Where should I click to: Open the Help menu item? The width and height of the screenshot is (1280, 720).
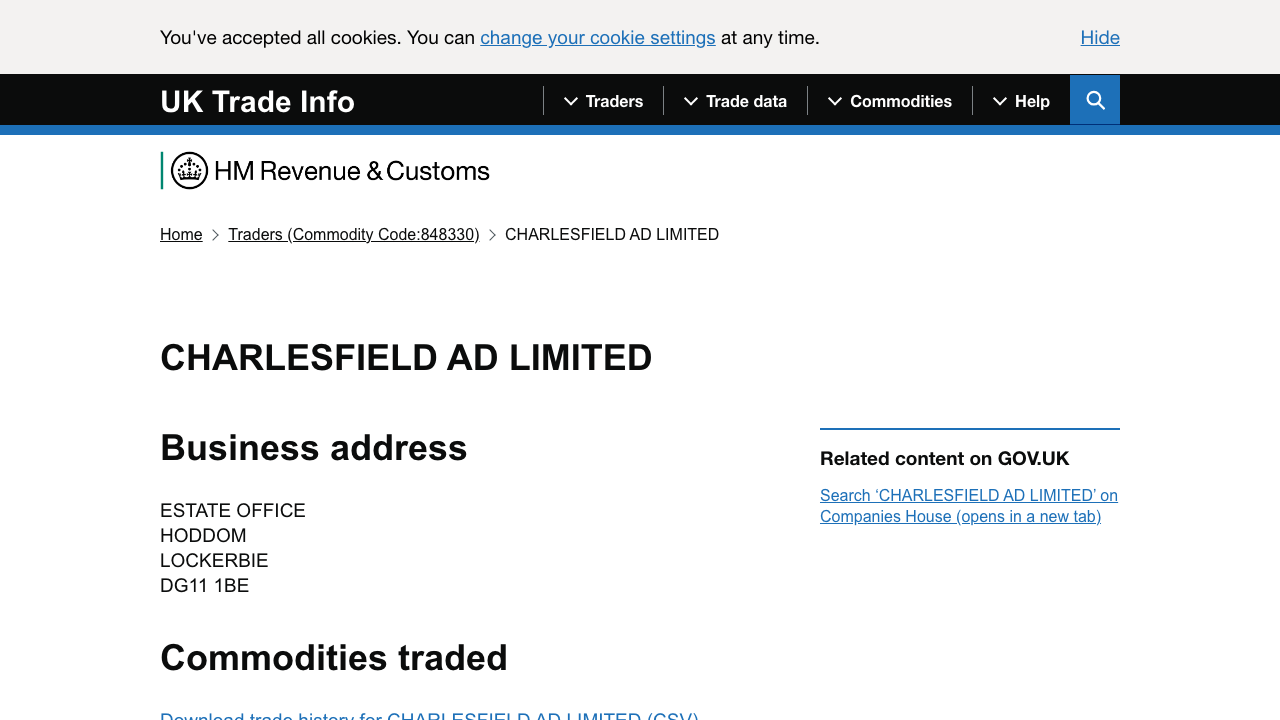1033,101
